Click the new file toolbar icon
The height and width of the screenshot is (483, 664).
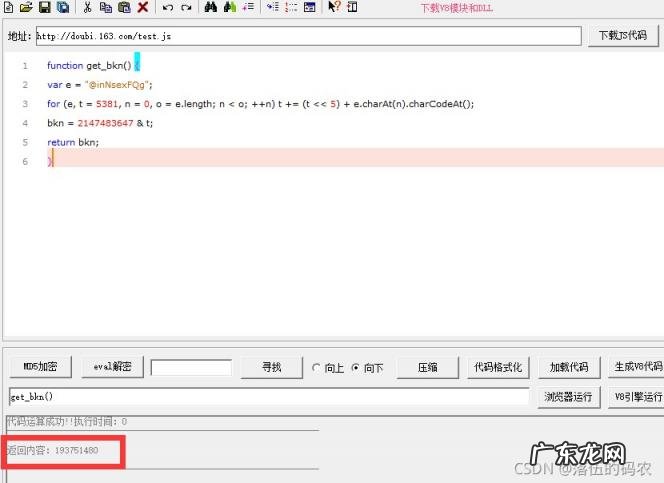[8, 7]
